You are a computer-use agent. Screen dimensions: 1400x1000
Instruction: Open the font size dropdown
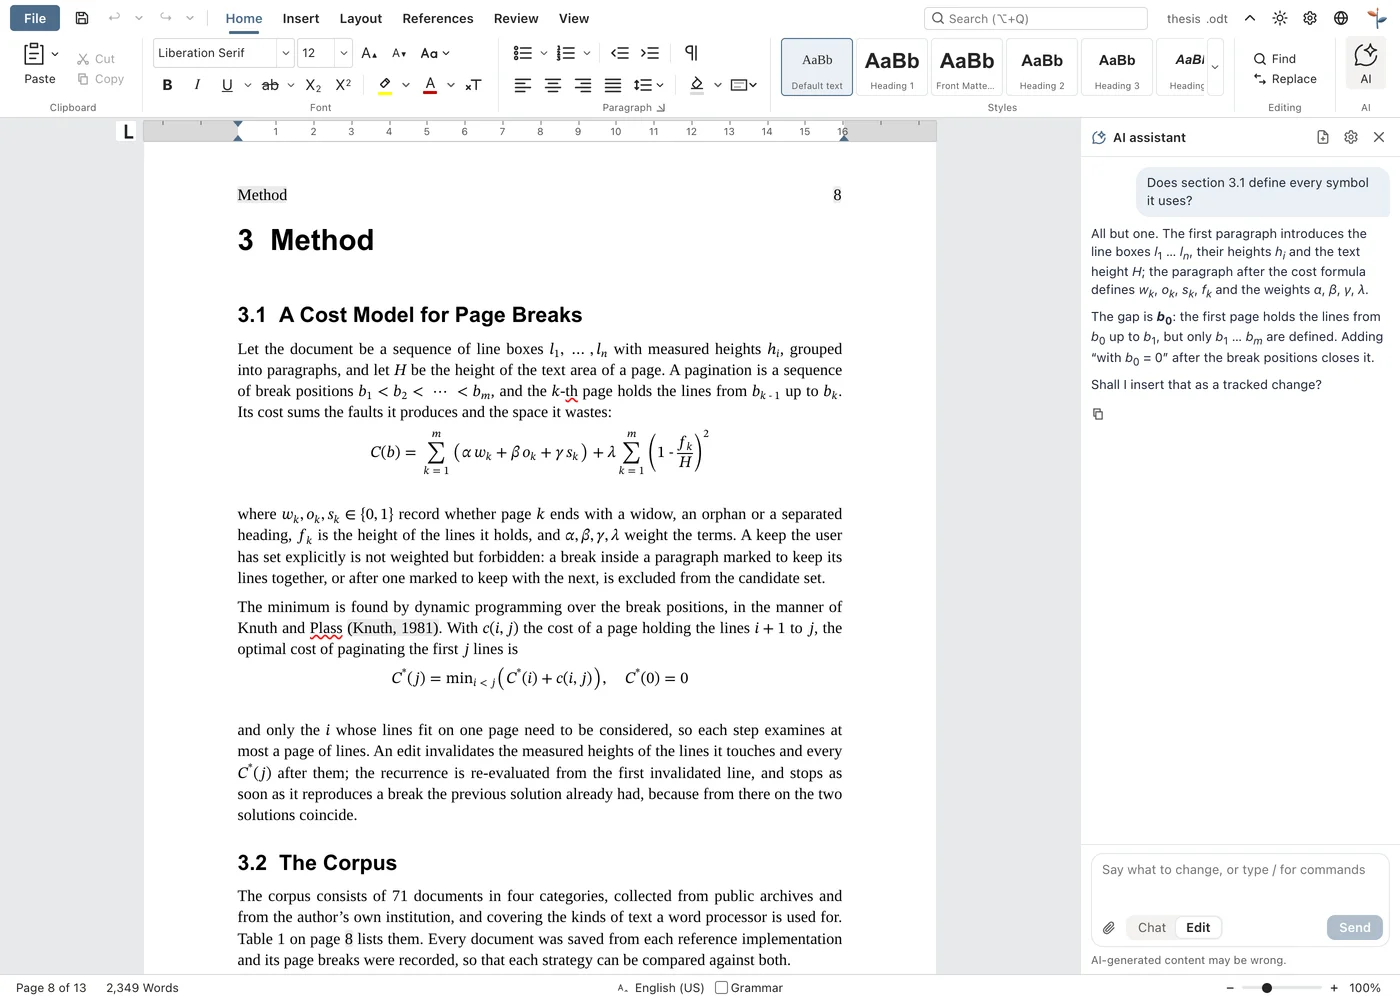click(344, 53)
